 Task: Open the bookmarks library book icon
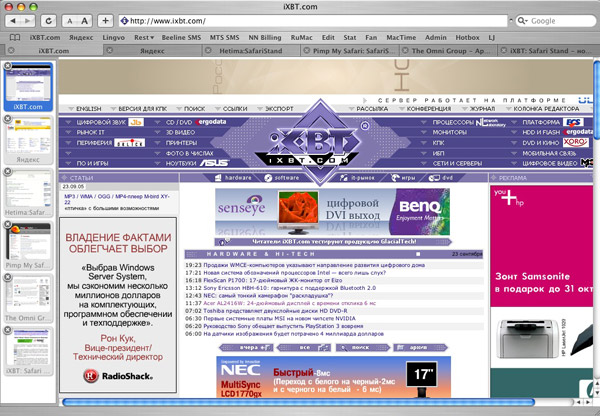15,38
